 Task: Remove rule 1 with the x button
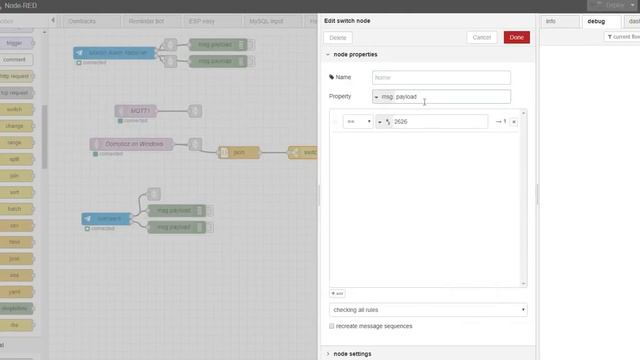(x=514, y=122)
